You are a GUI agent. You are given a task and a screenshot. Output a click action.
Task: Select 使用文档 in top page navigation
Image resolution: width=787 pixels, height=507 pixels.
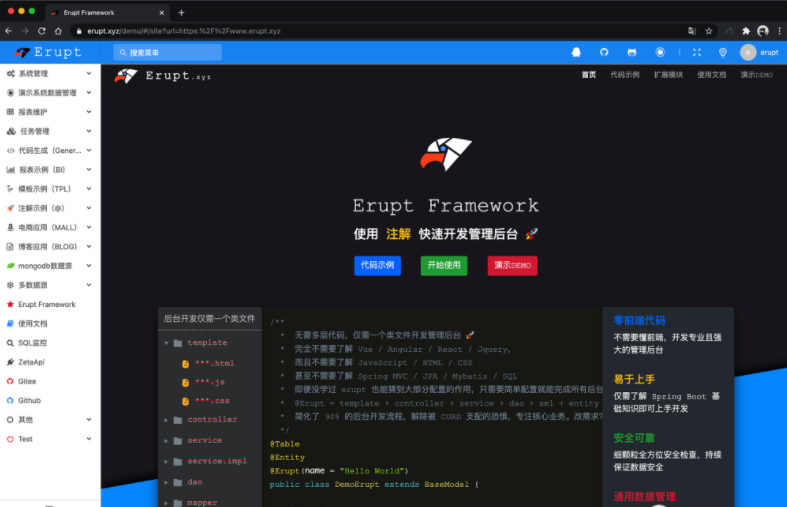[712, 75]
